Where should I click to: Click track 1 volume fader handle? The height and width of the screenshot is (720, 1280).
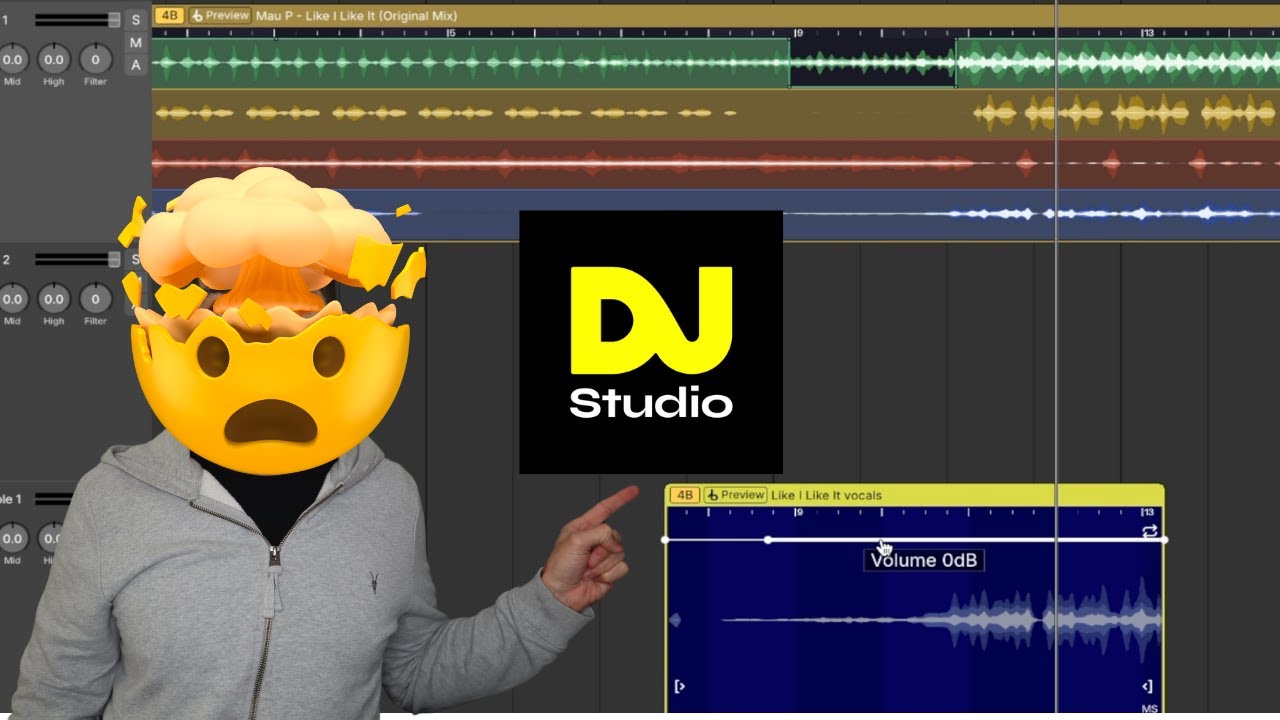coord(114,20)
